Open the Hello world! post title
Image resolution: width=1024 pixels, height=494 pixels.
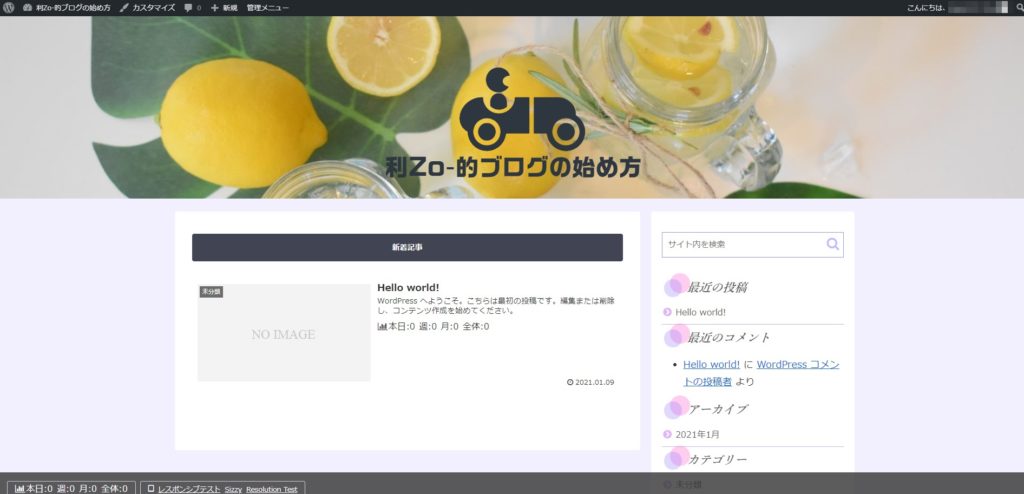click(x=408, y=288)
